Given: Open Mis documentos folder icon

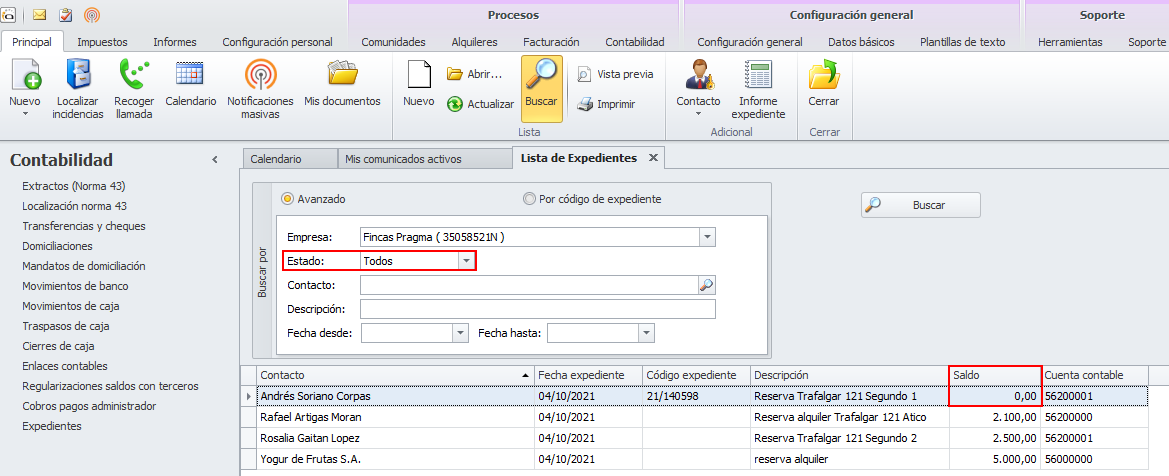Looking at the screenshot, I should pyautogui.click(x=342, y=77).
